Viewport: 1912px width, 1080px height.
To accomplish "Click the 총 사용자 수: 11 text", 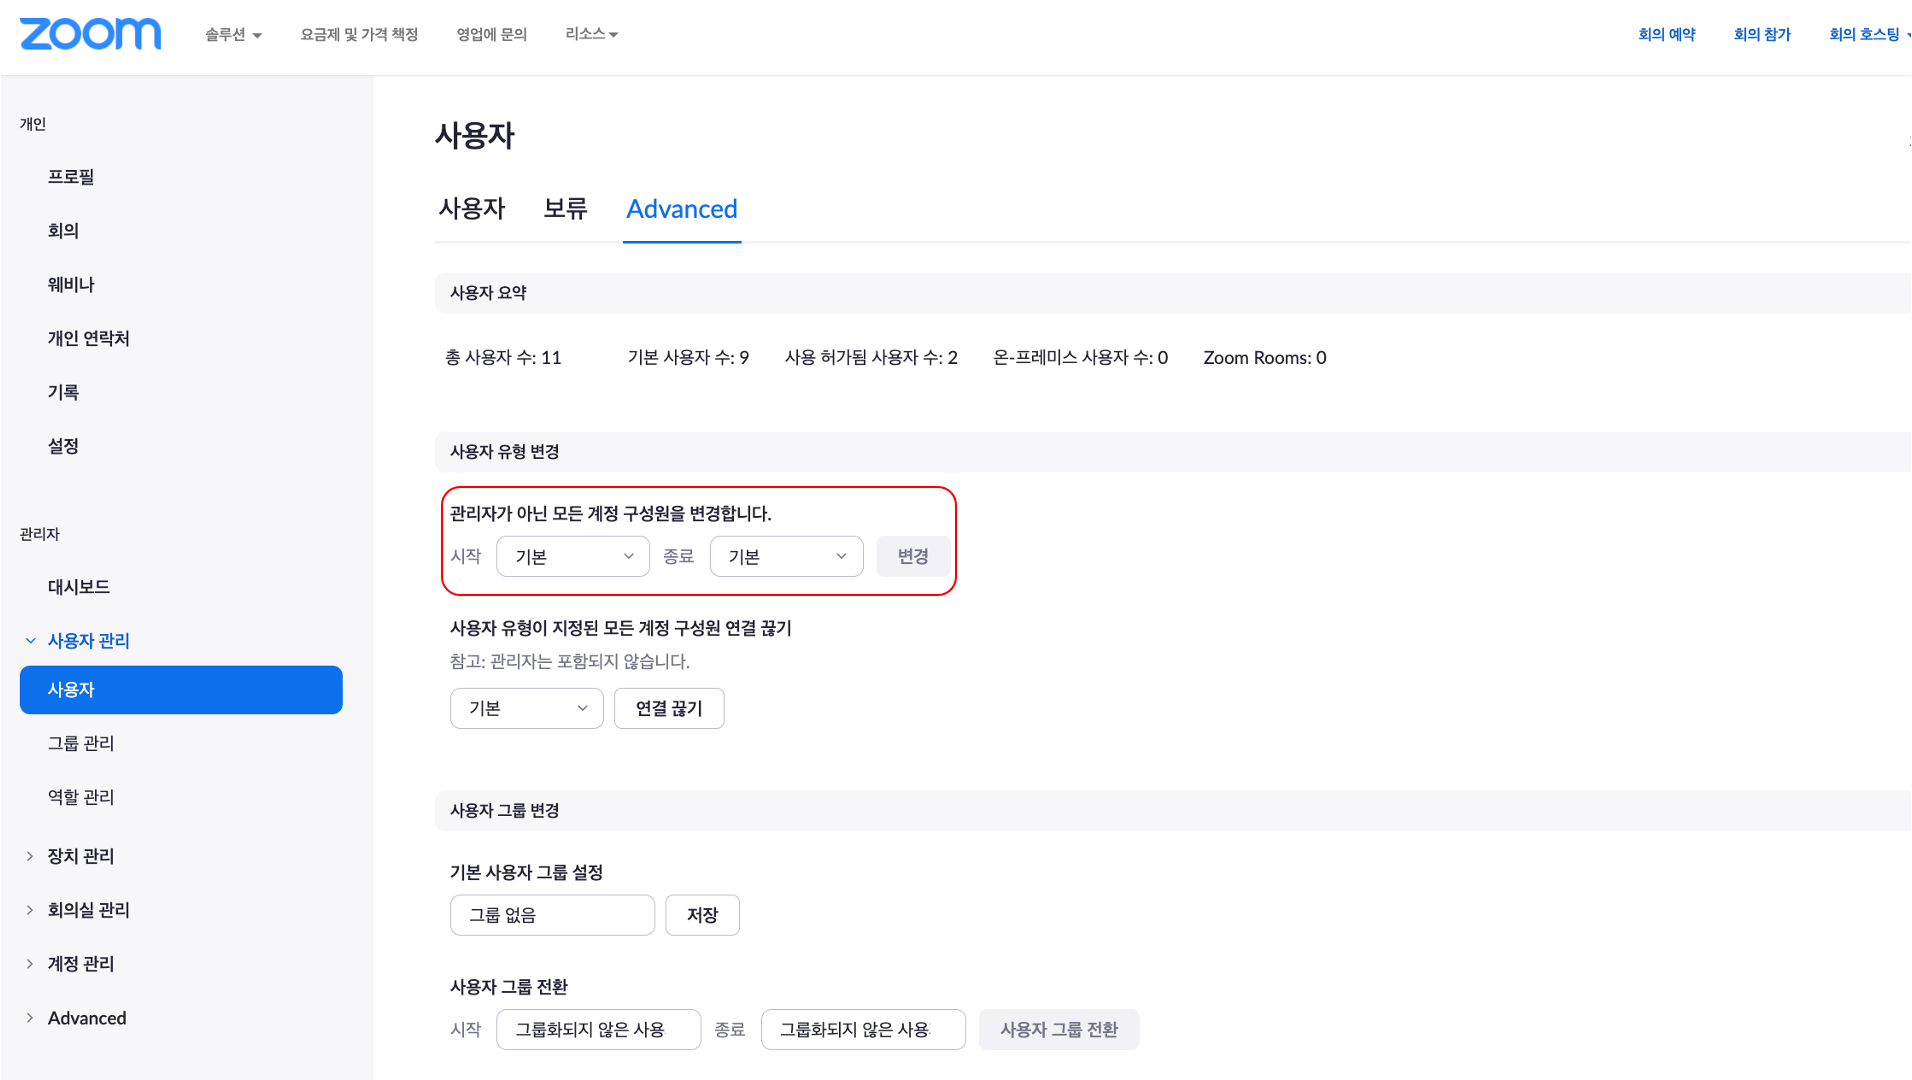I will (x=503, y=358).
